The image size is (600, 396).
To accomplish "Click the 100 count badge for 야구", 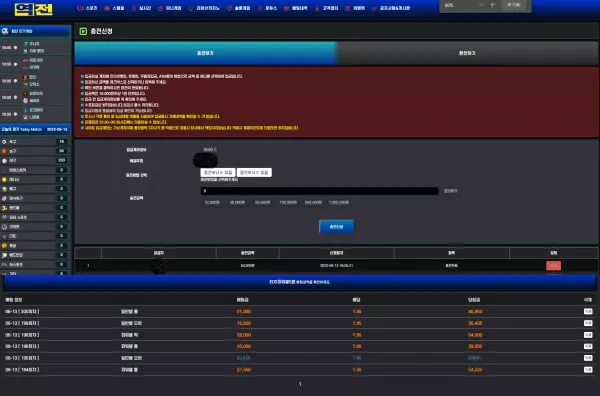I will 61,161.
